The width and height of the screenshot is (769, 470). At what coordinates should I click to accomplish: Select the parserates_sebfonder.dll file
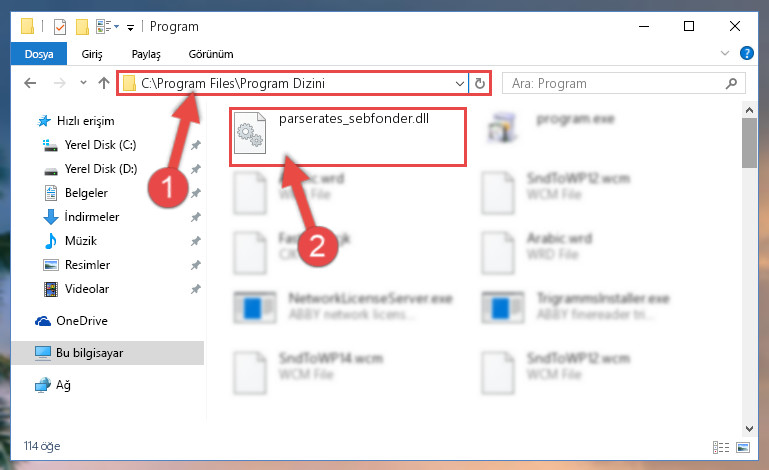click(x=348, y=137)
